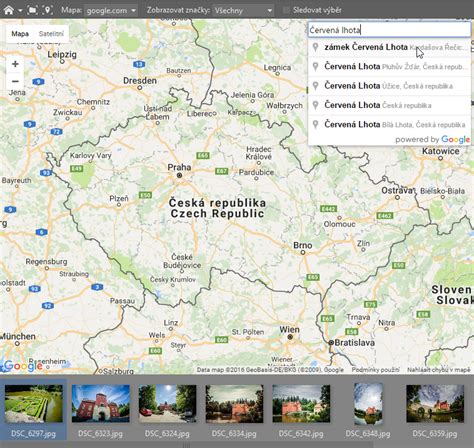Pick Červená Lhota Bílá Lhota suggestion

click(389, 125)
